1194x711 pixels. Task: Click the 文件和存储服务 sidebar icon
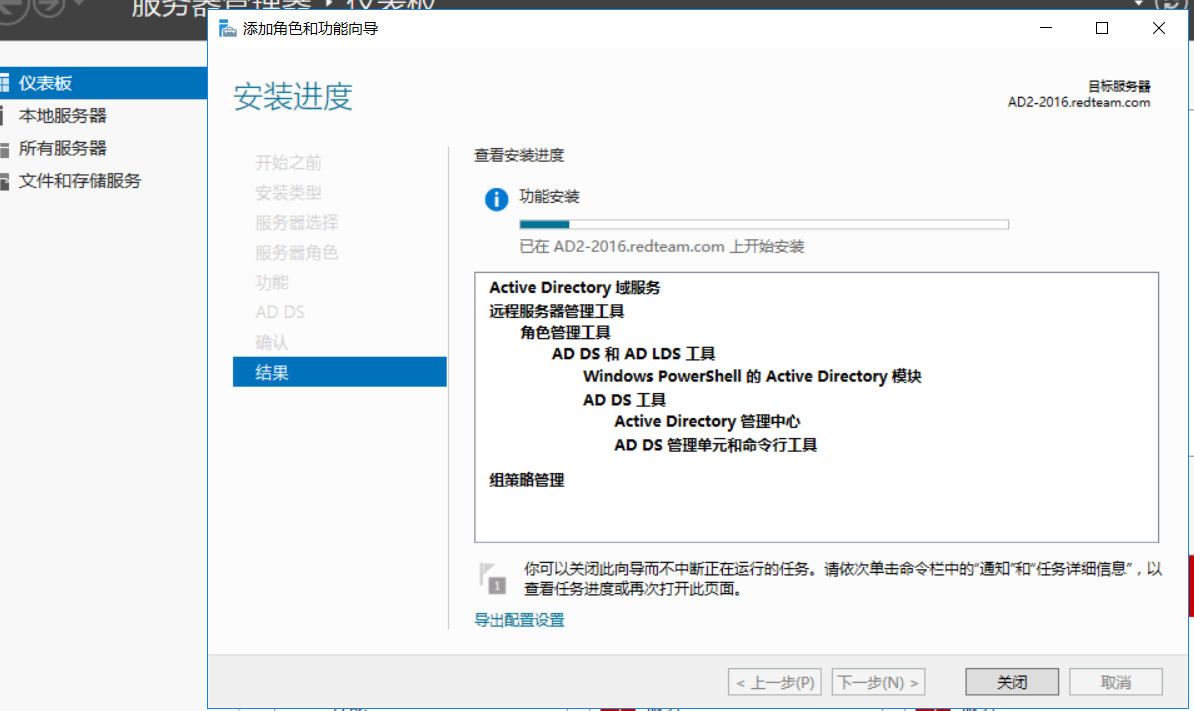point(5,181)
